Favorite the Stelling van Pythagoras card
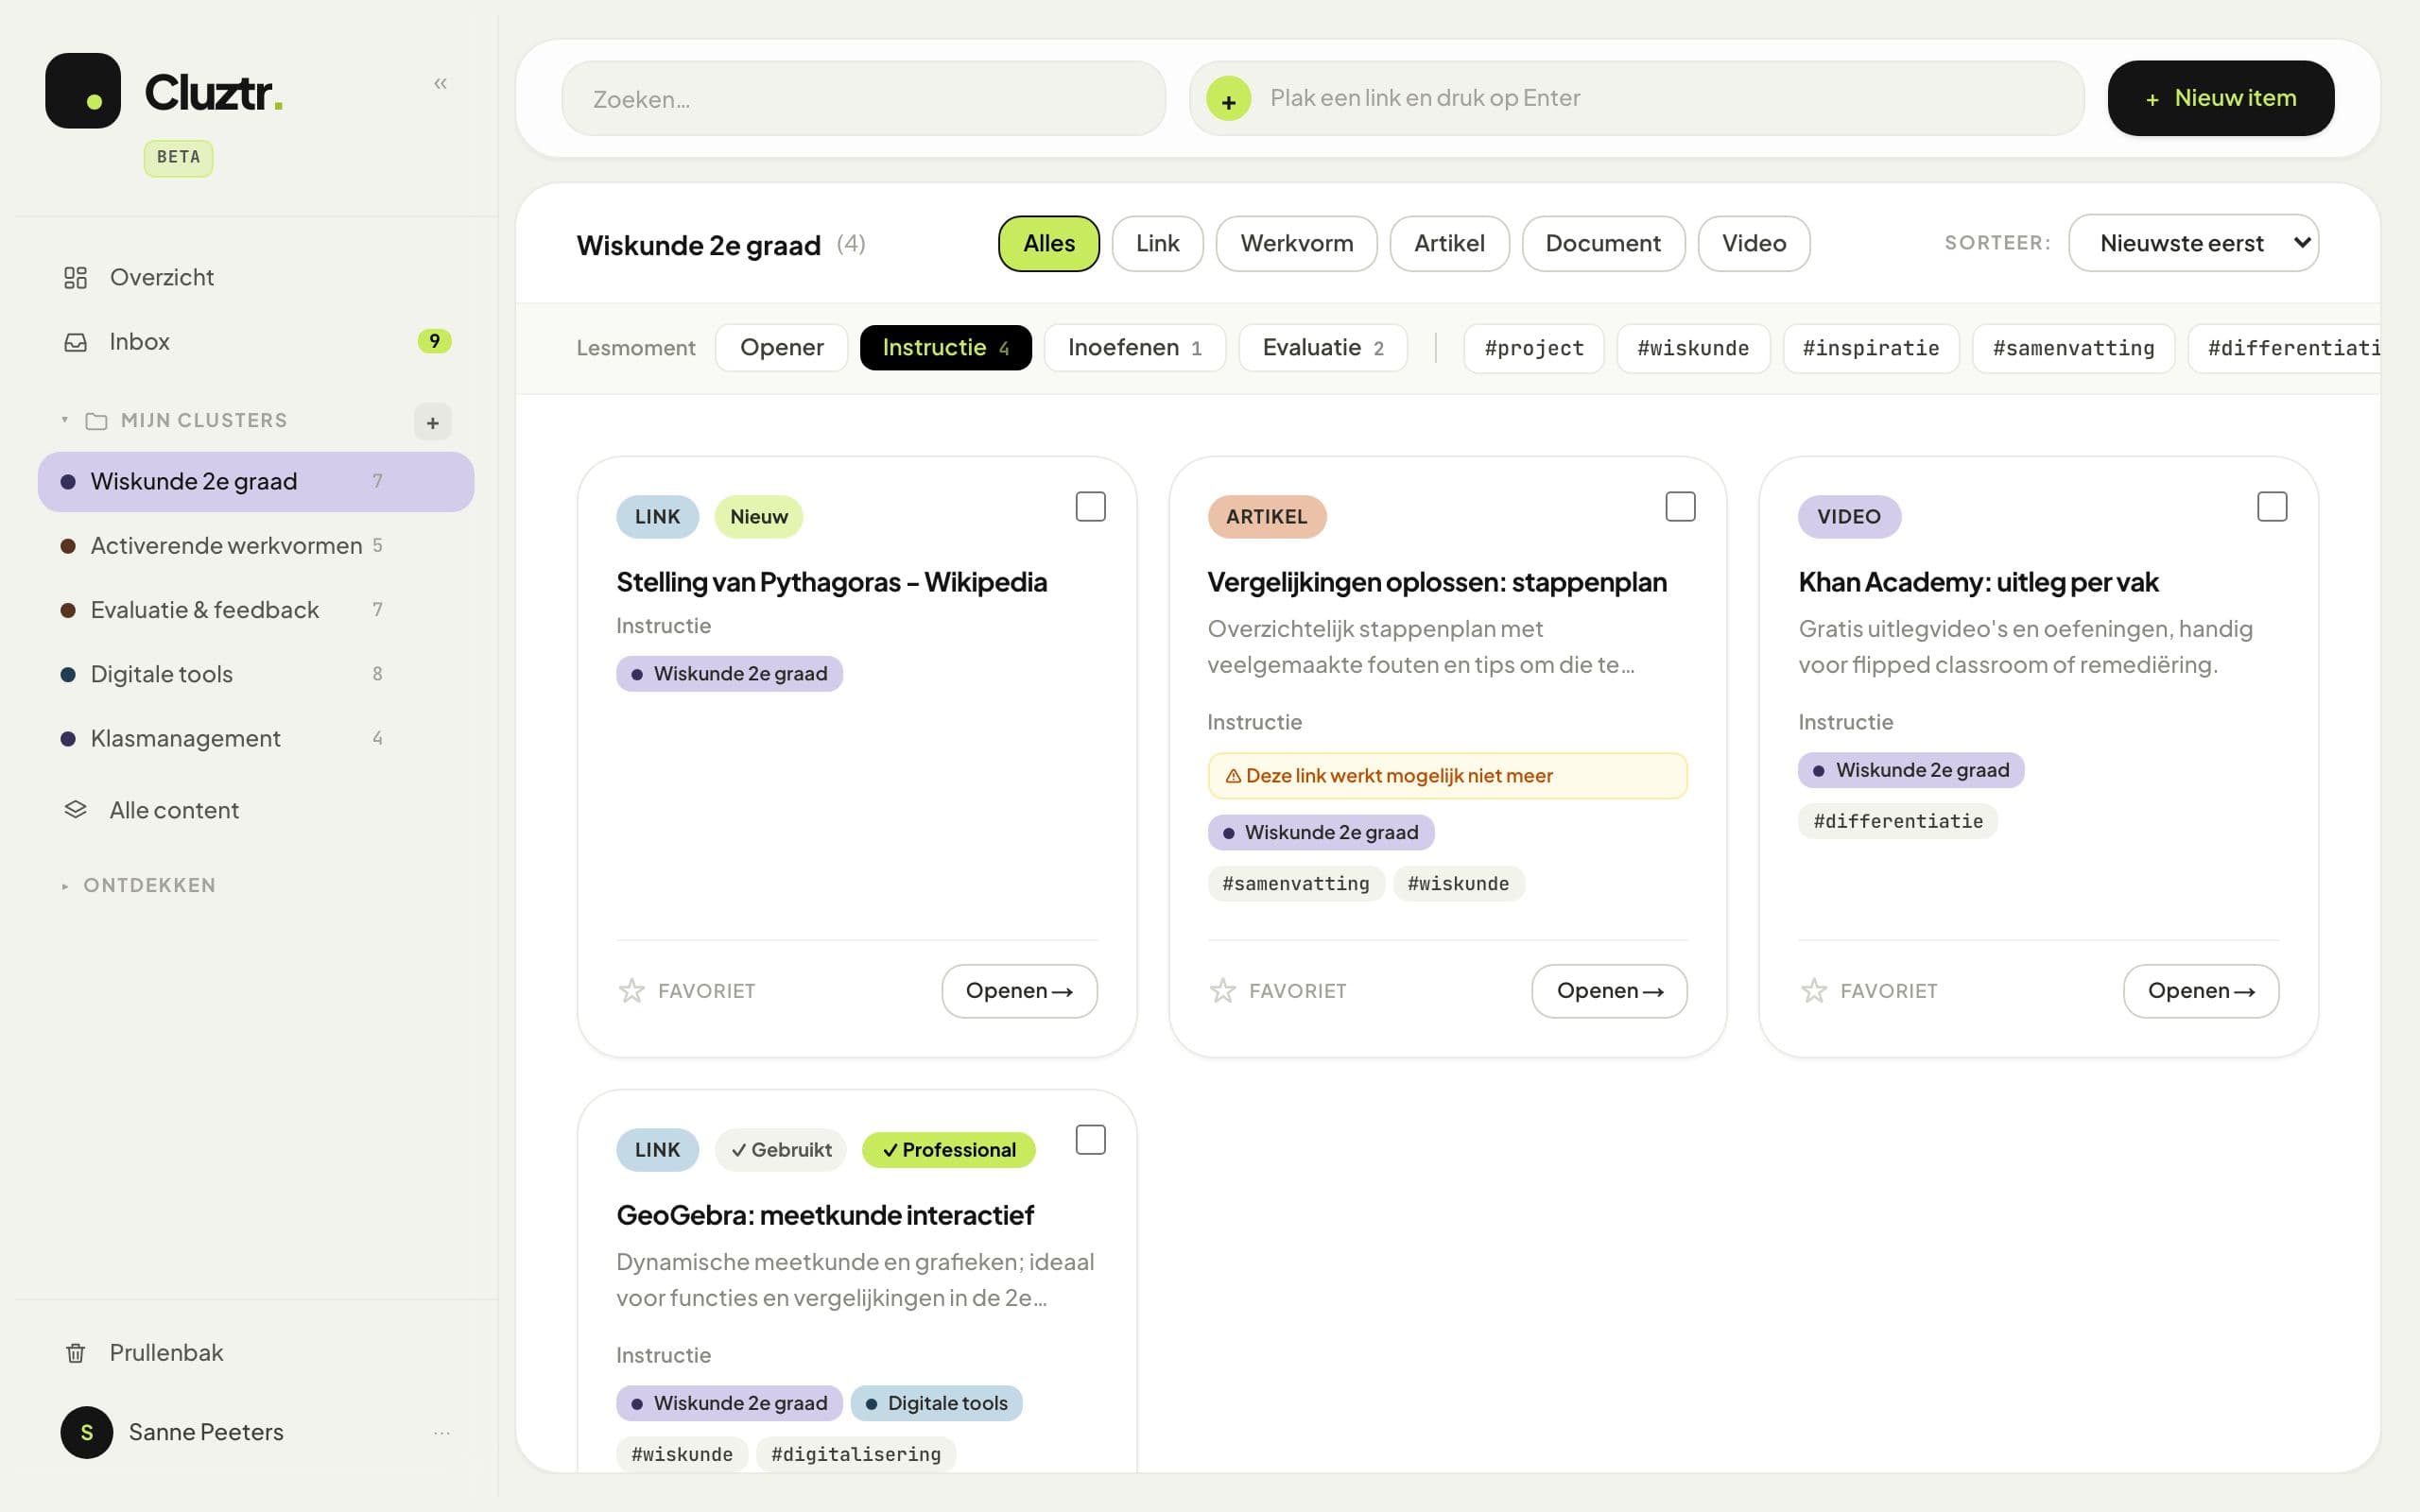 point(687,991)
